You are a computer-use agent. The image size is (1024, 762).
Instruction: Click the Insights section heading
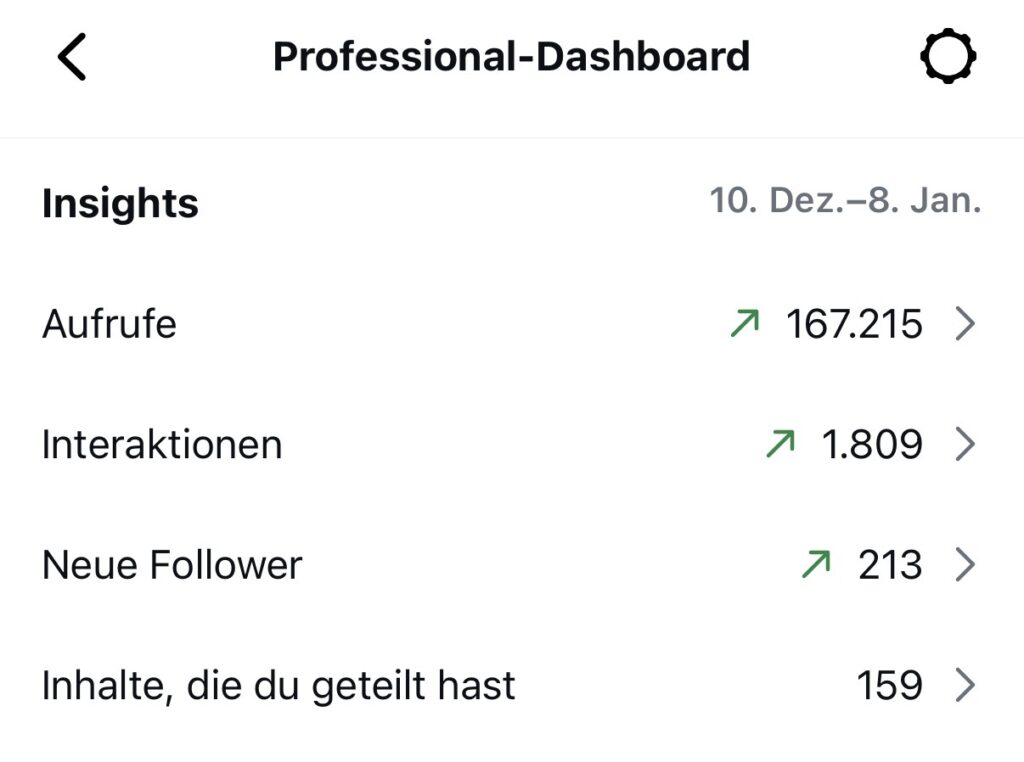click(x=120, y=203)
